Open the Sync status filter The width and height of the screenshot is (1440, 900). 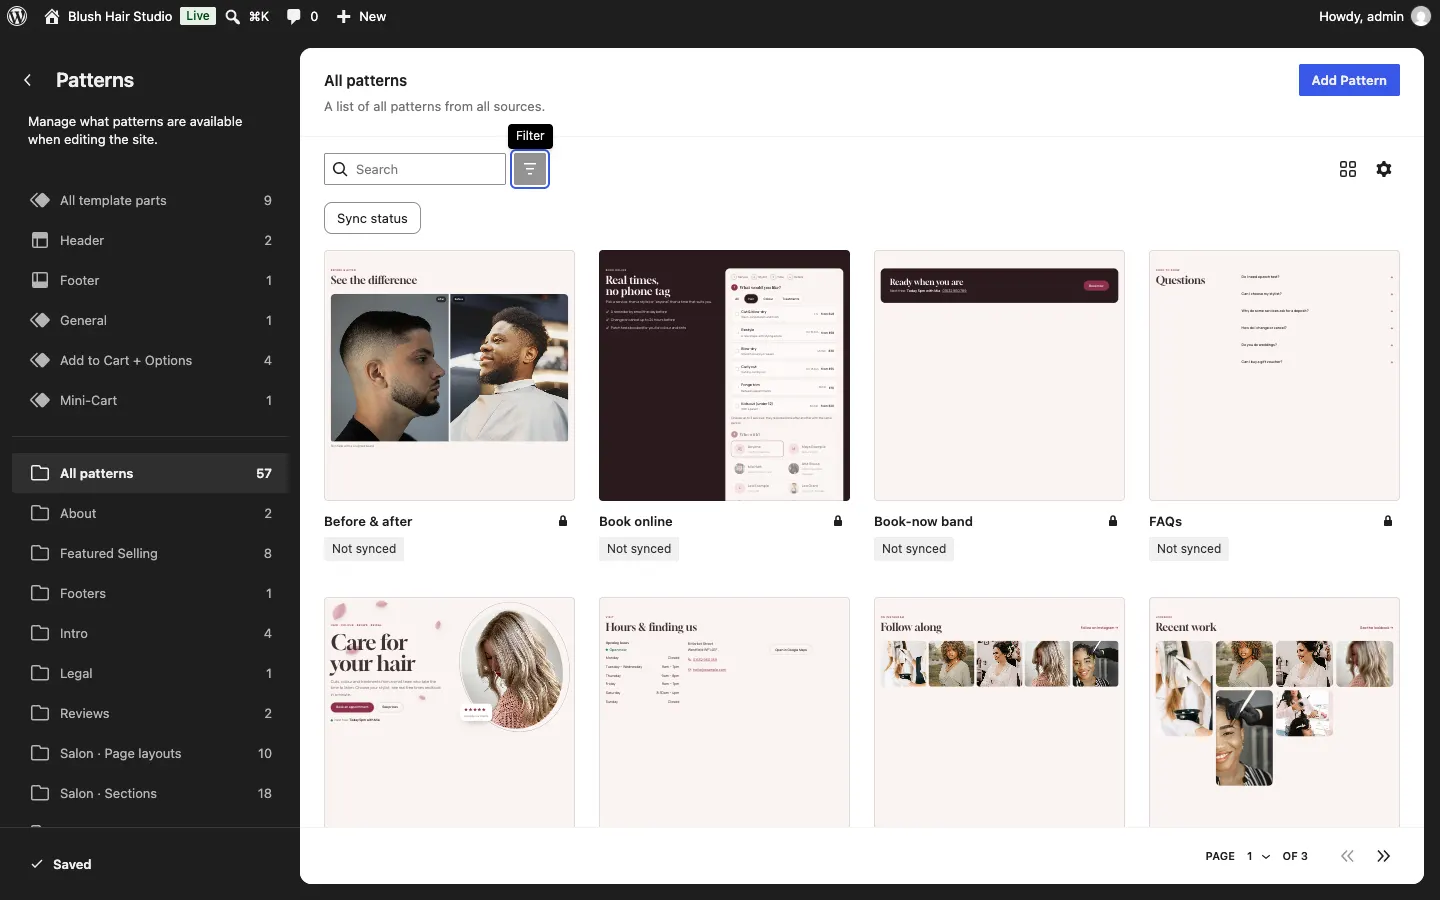click(x=372, y=218)
